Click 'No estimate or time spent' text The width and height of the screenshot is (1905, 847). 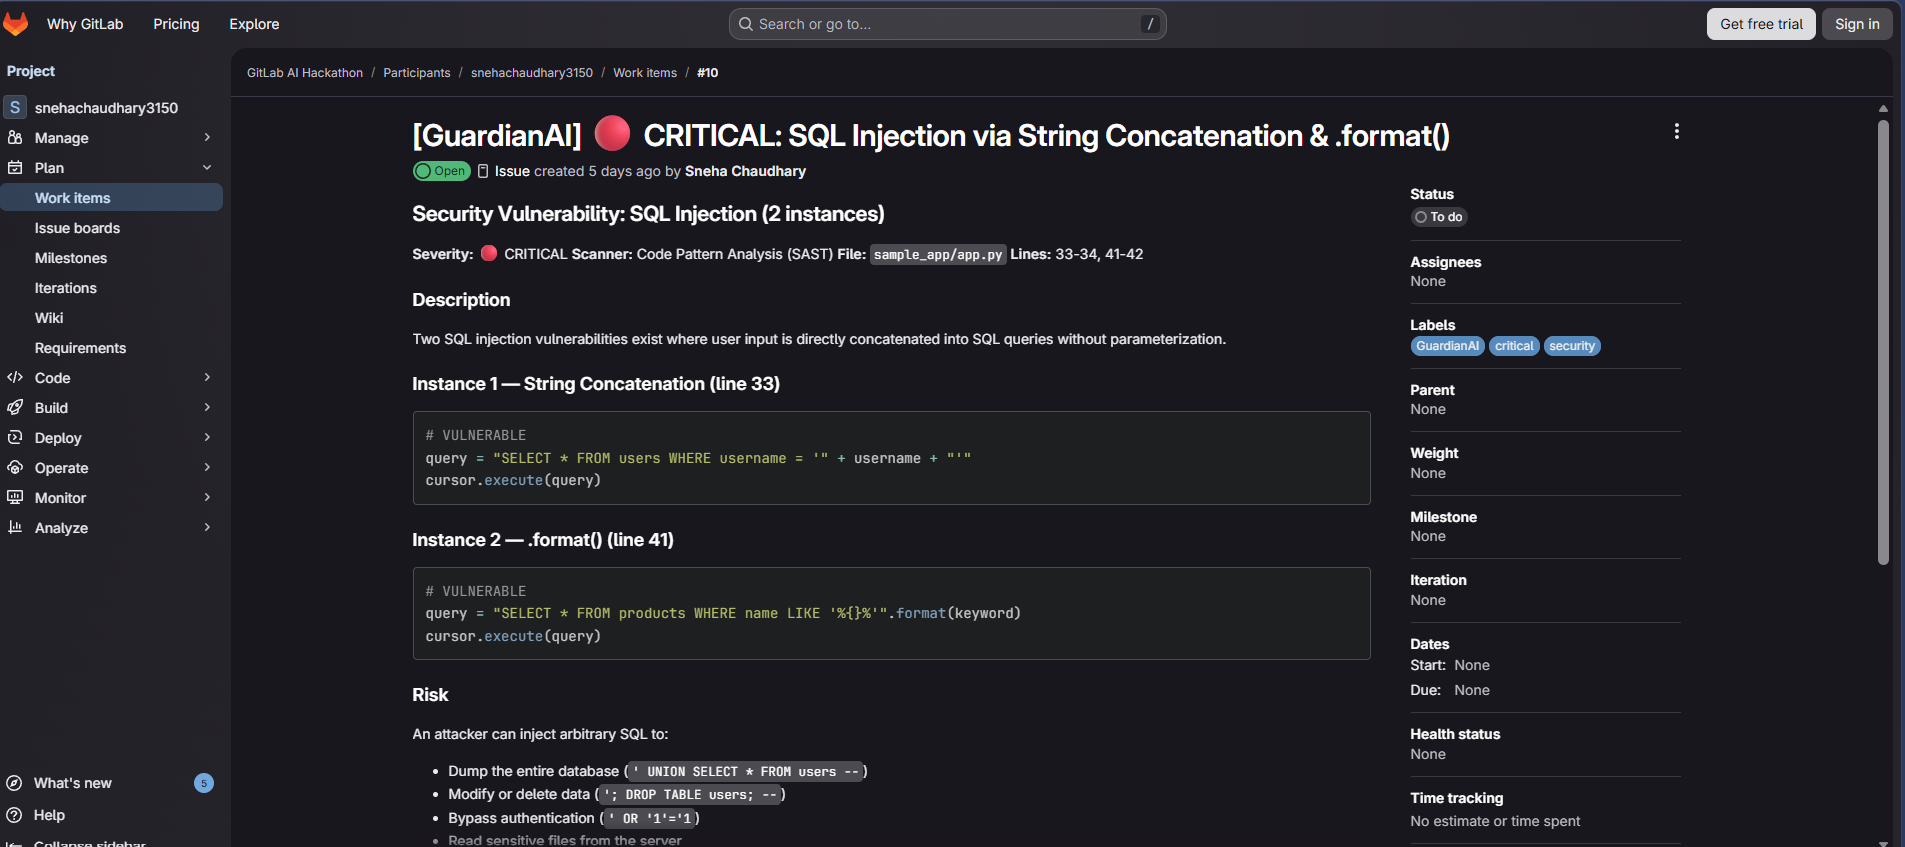point(1495,821)
